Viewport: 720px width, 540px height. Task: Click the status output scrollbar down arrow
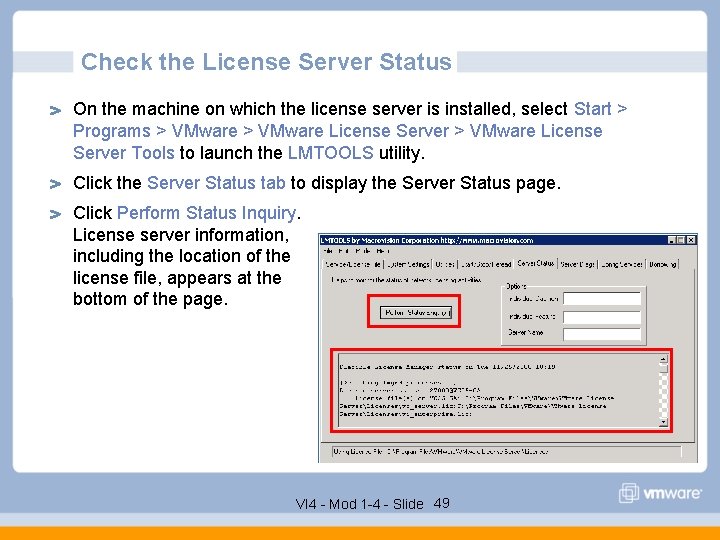(x=663, y=422)
